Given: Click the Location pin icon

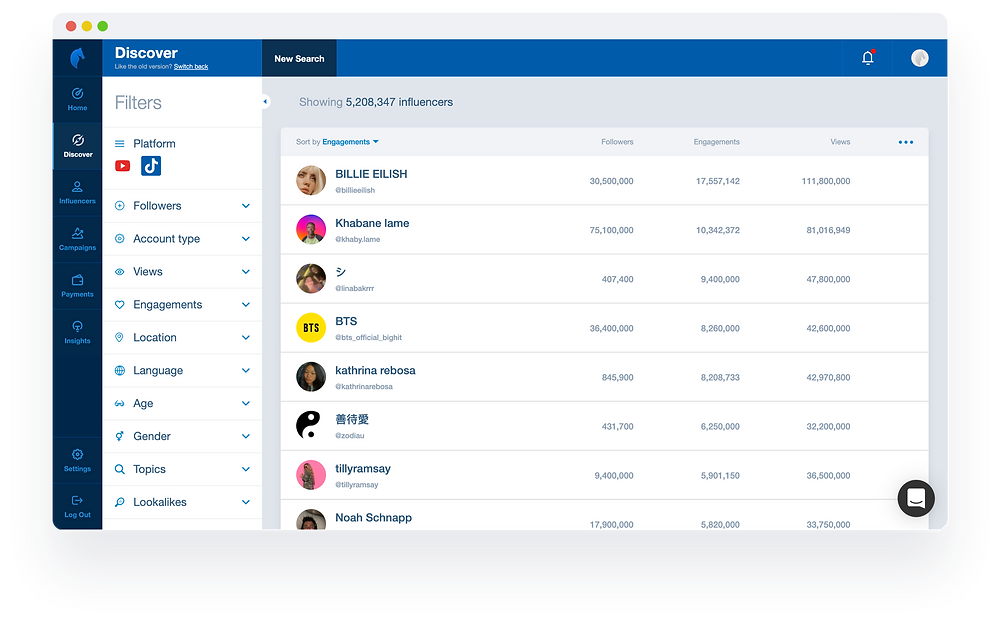Looking at the screenshot, I should point(119,337).
